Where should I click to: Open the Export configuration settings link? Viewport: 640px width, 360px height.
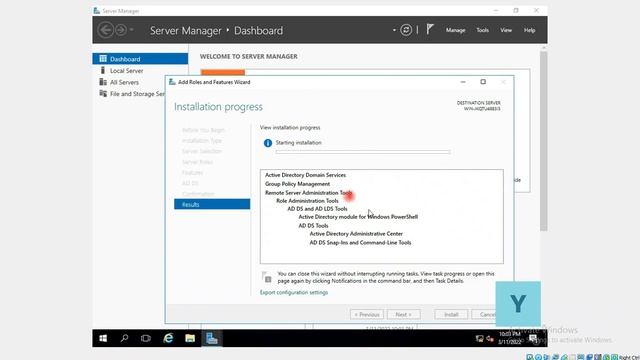[293, 292]
